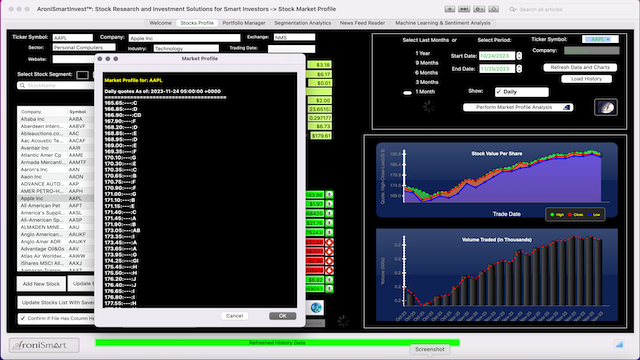The image size is (640, 360).
Task: Select the 3 Months period option
Action: pyautogui.click(x=427, y=82)
